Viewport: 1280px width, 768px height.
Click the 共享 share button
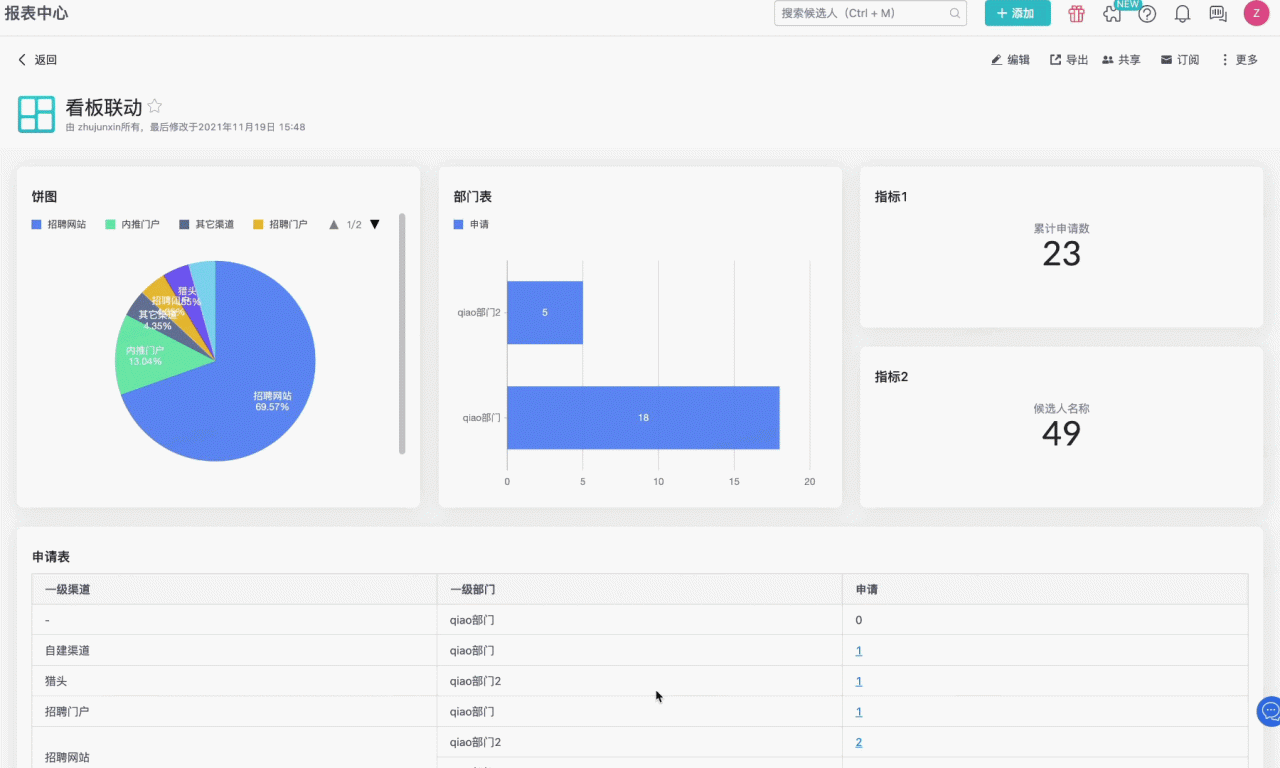coord(1121,60)
